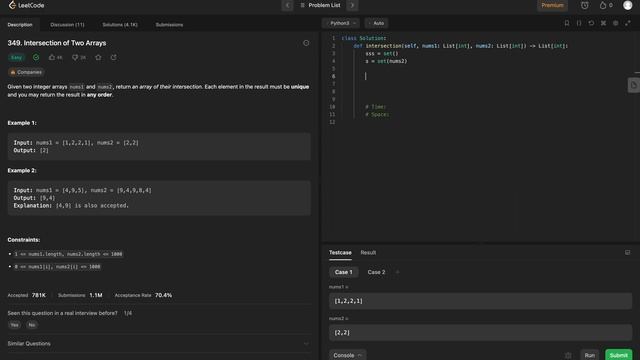
Task: Click the bookmark icon in editor toolbar
Action: click(567, 23)
